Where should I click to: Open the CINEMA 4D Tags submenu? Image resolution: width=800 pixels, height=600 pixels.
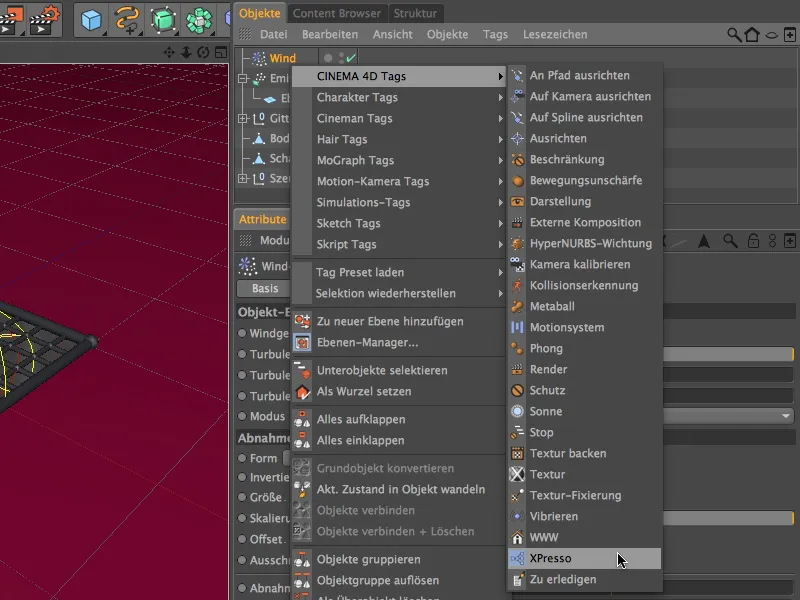coord(399,76)
